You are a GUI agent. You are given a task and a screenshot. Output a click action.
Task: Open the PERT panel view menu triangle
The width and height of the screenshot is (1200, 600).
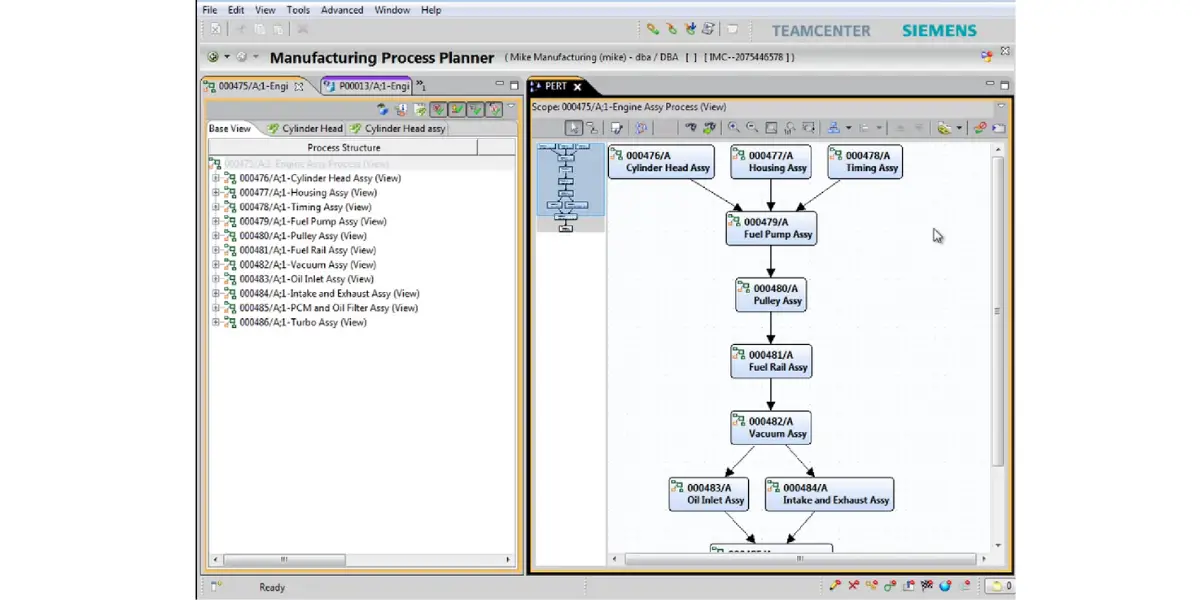pyautogui.click(x=1000, y=106)
